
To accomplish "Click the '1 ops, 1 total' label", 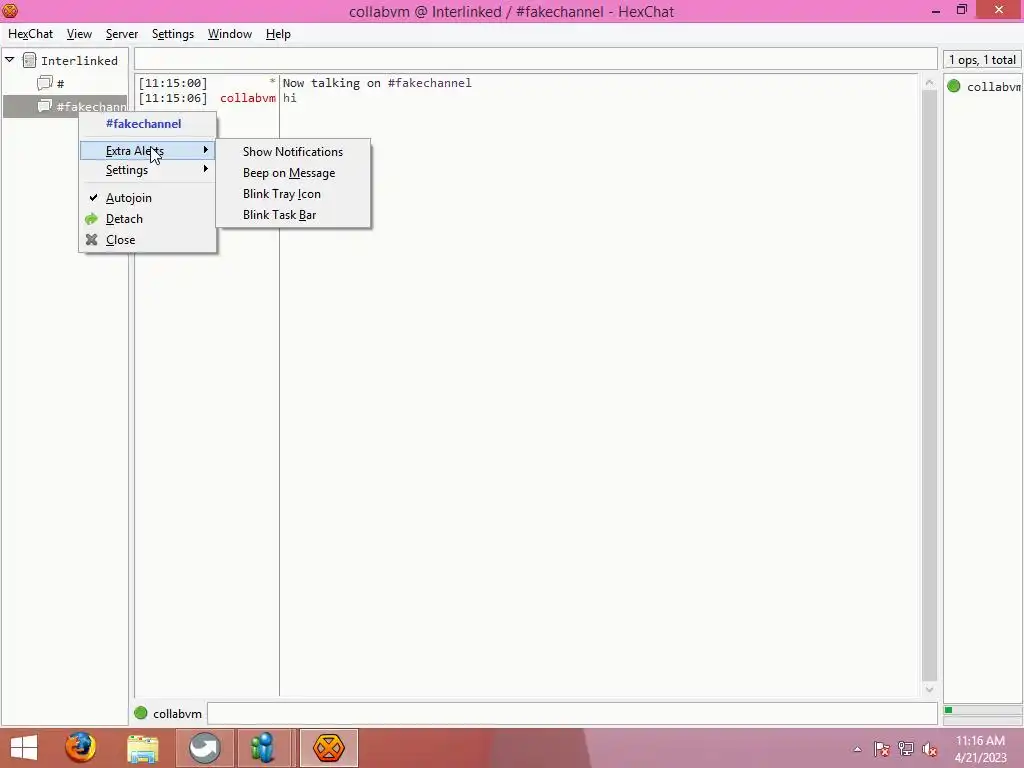I will 982,59.
